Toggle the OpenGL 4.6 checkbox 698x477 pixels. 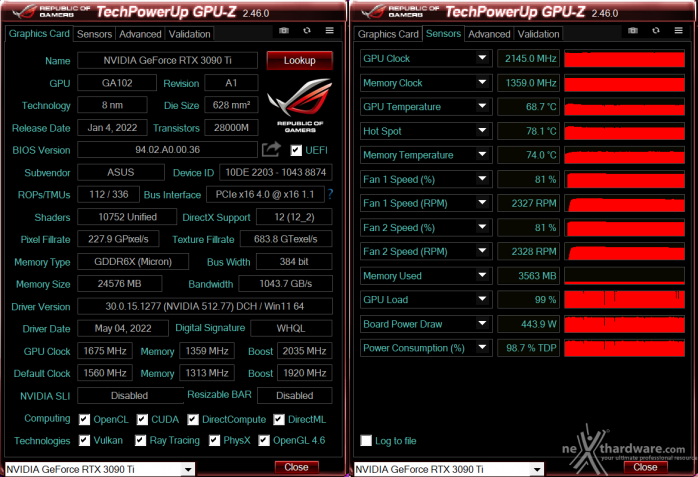click(264, 441)
